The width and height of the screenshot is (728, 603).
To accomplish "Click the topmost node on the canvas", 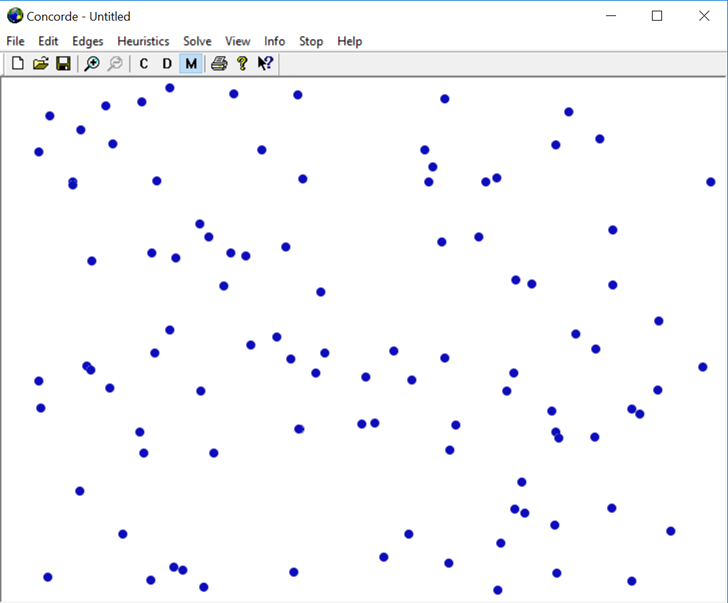I will coord(170,88).
